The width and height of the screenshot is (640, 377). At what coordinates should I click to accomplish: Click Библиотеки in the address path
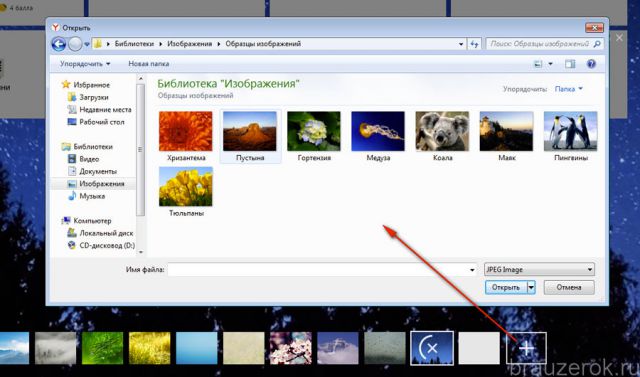point(134,44)
